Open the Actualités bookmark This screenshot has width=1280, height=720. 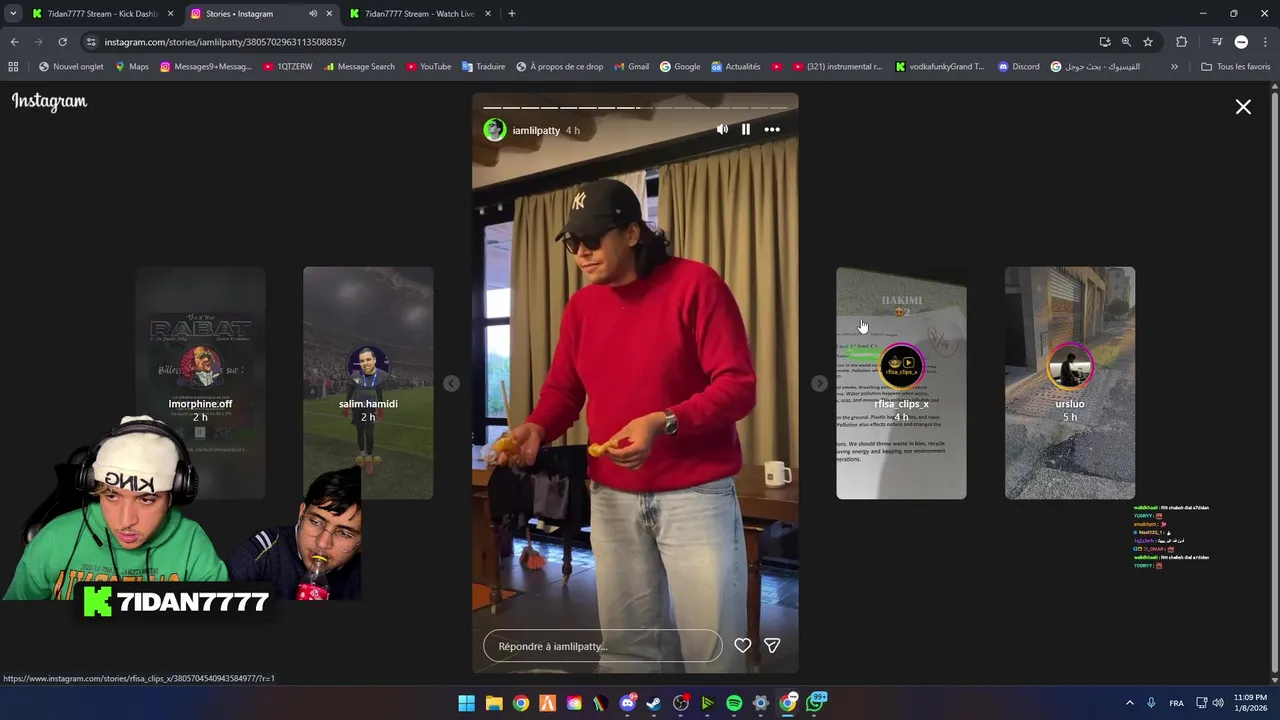click(735, 67)
